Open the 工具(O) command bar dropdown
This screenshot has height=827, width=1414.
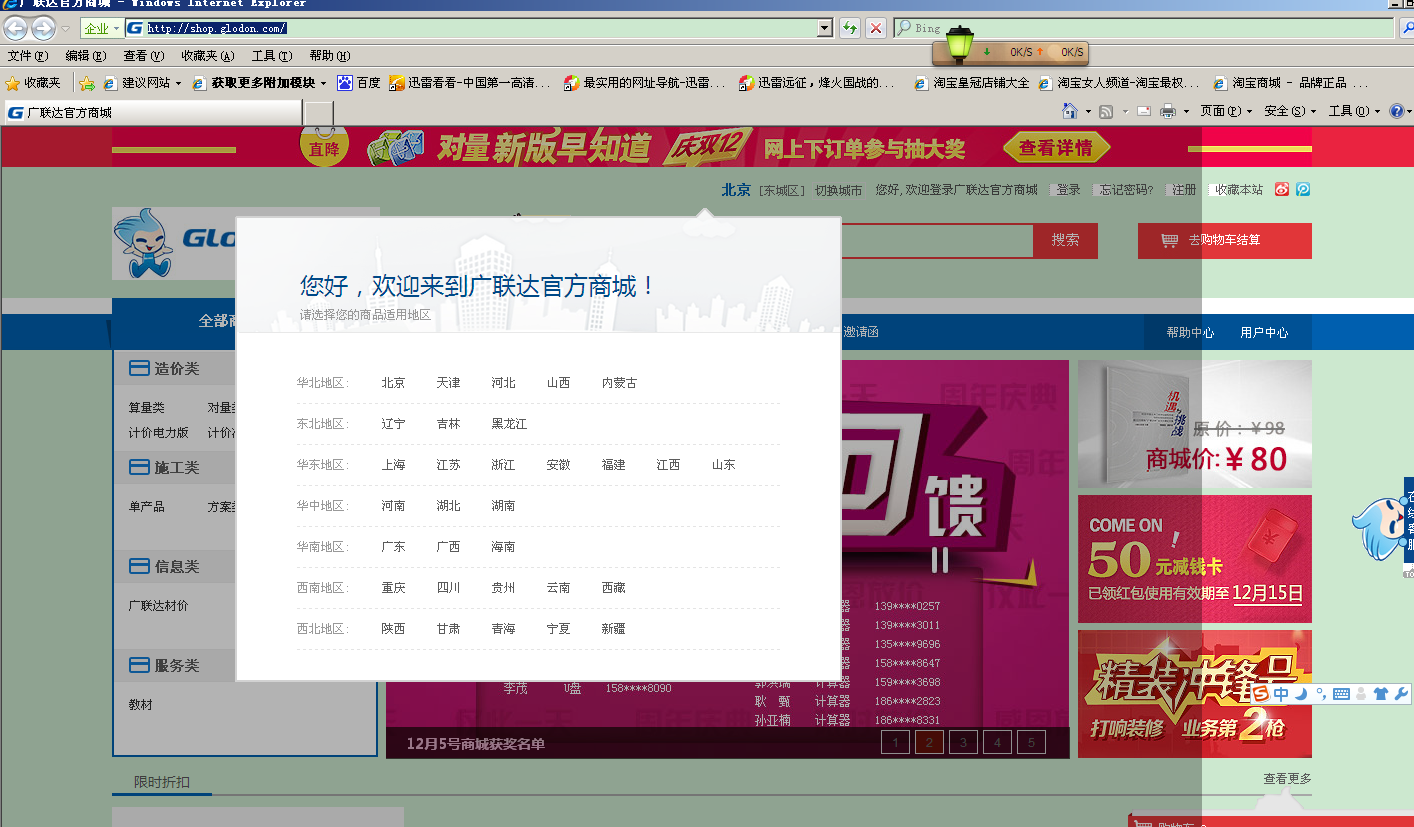[x=1354, y=111]
